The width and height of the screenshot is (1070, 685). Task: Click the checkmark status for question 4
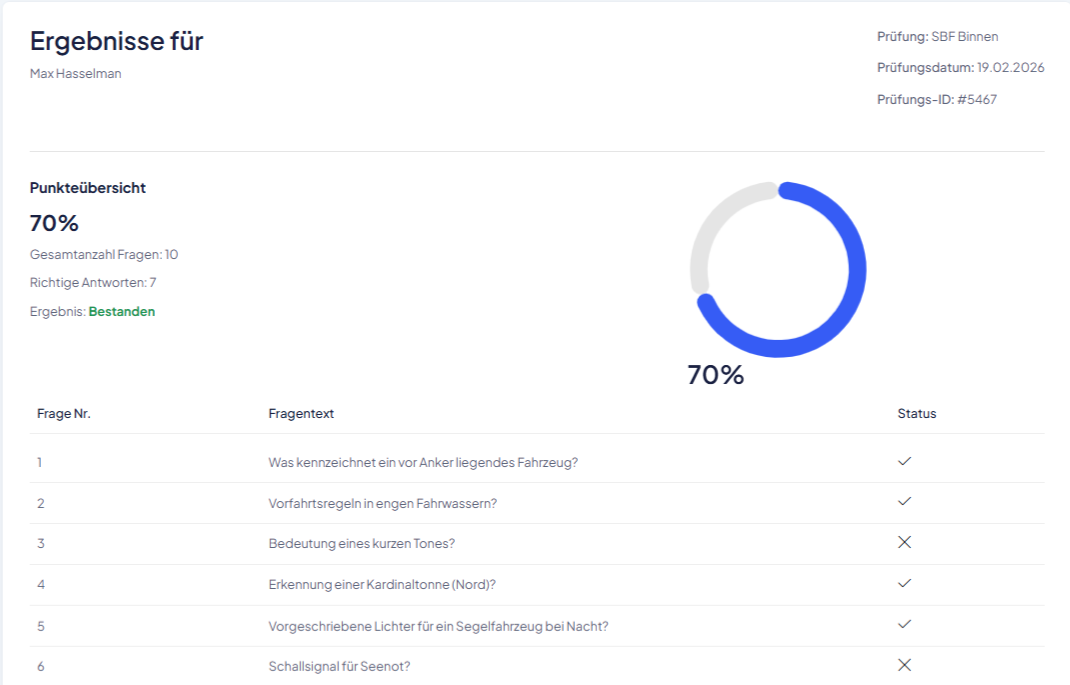(905, 584)
